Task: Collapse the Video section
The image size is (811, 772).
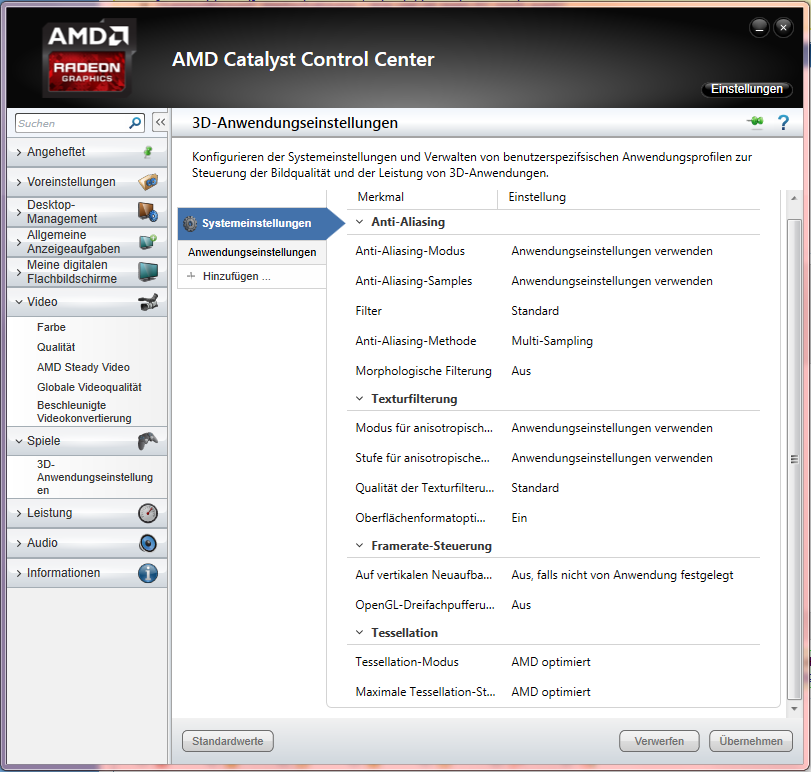Action: [19, 302]
